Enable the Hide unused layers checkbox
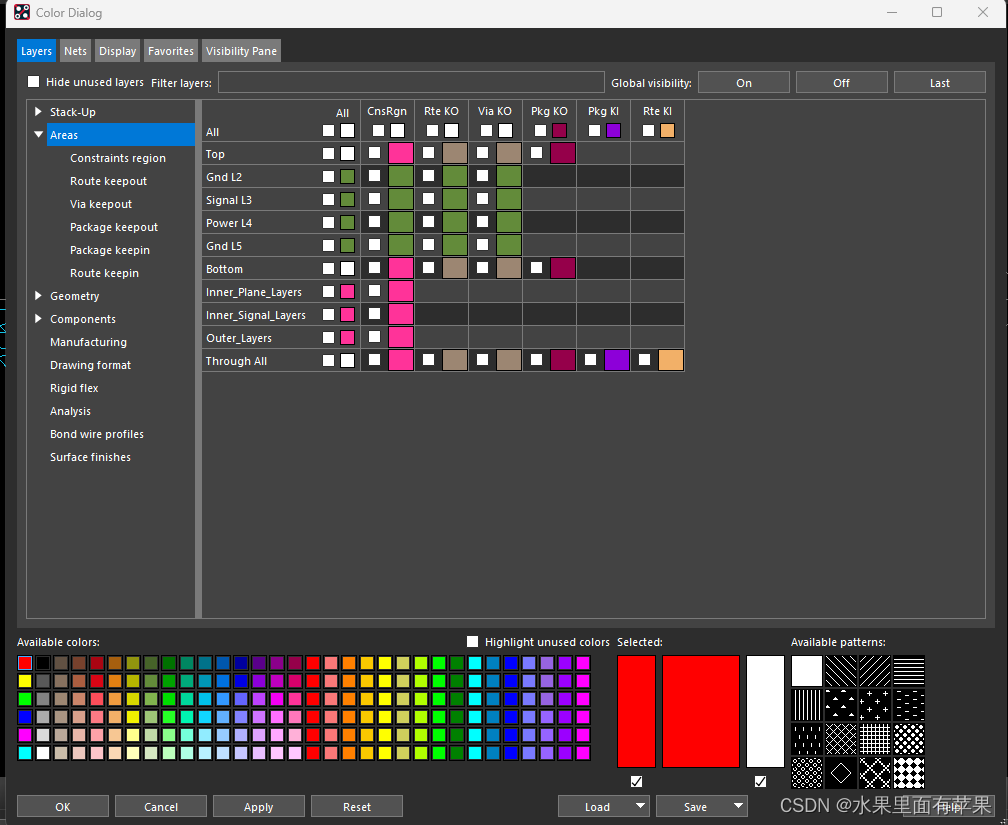 click(34, 83)
